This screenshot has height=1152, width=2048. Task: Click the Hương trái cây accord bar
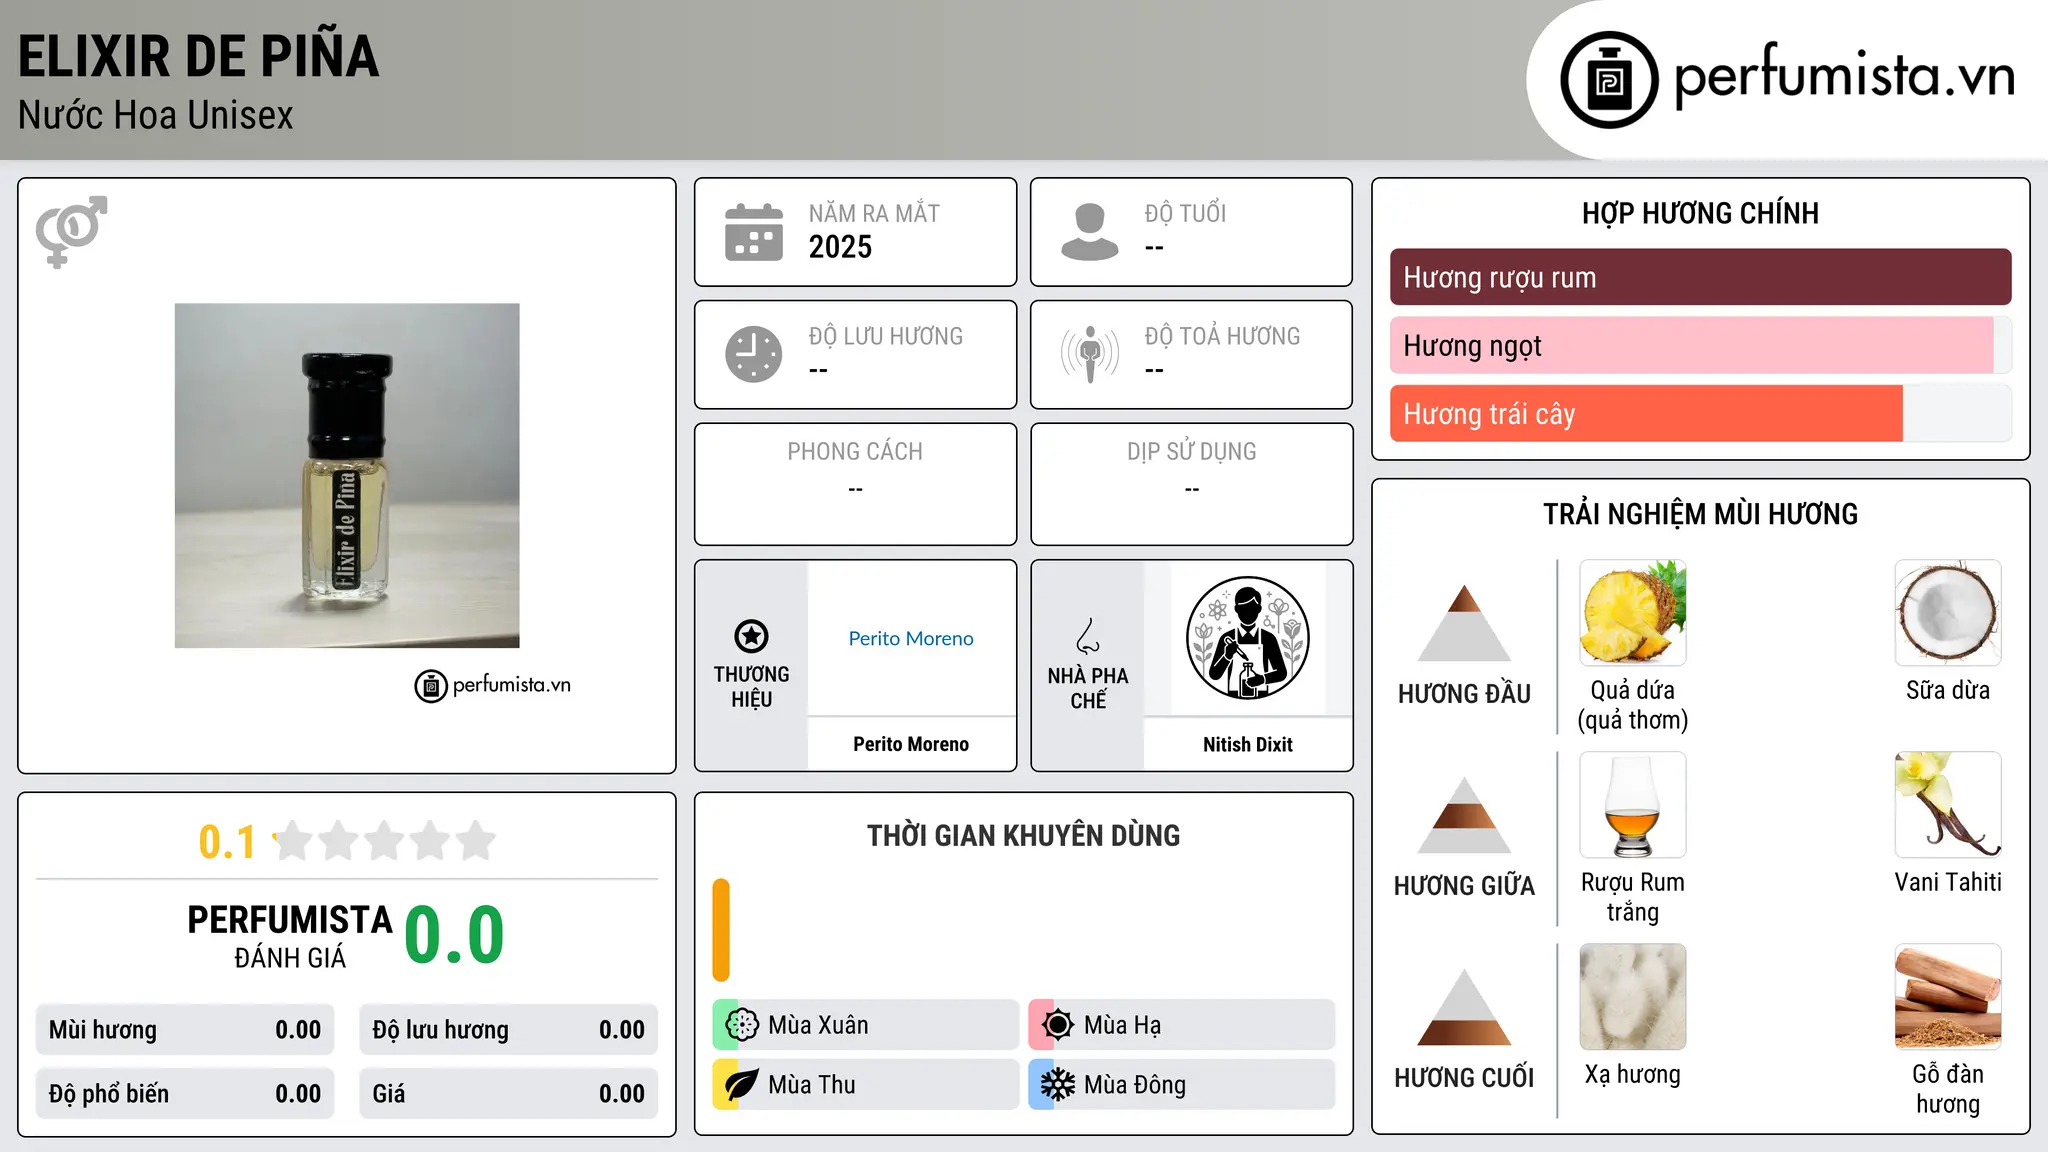click(1700, 413)
